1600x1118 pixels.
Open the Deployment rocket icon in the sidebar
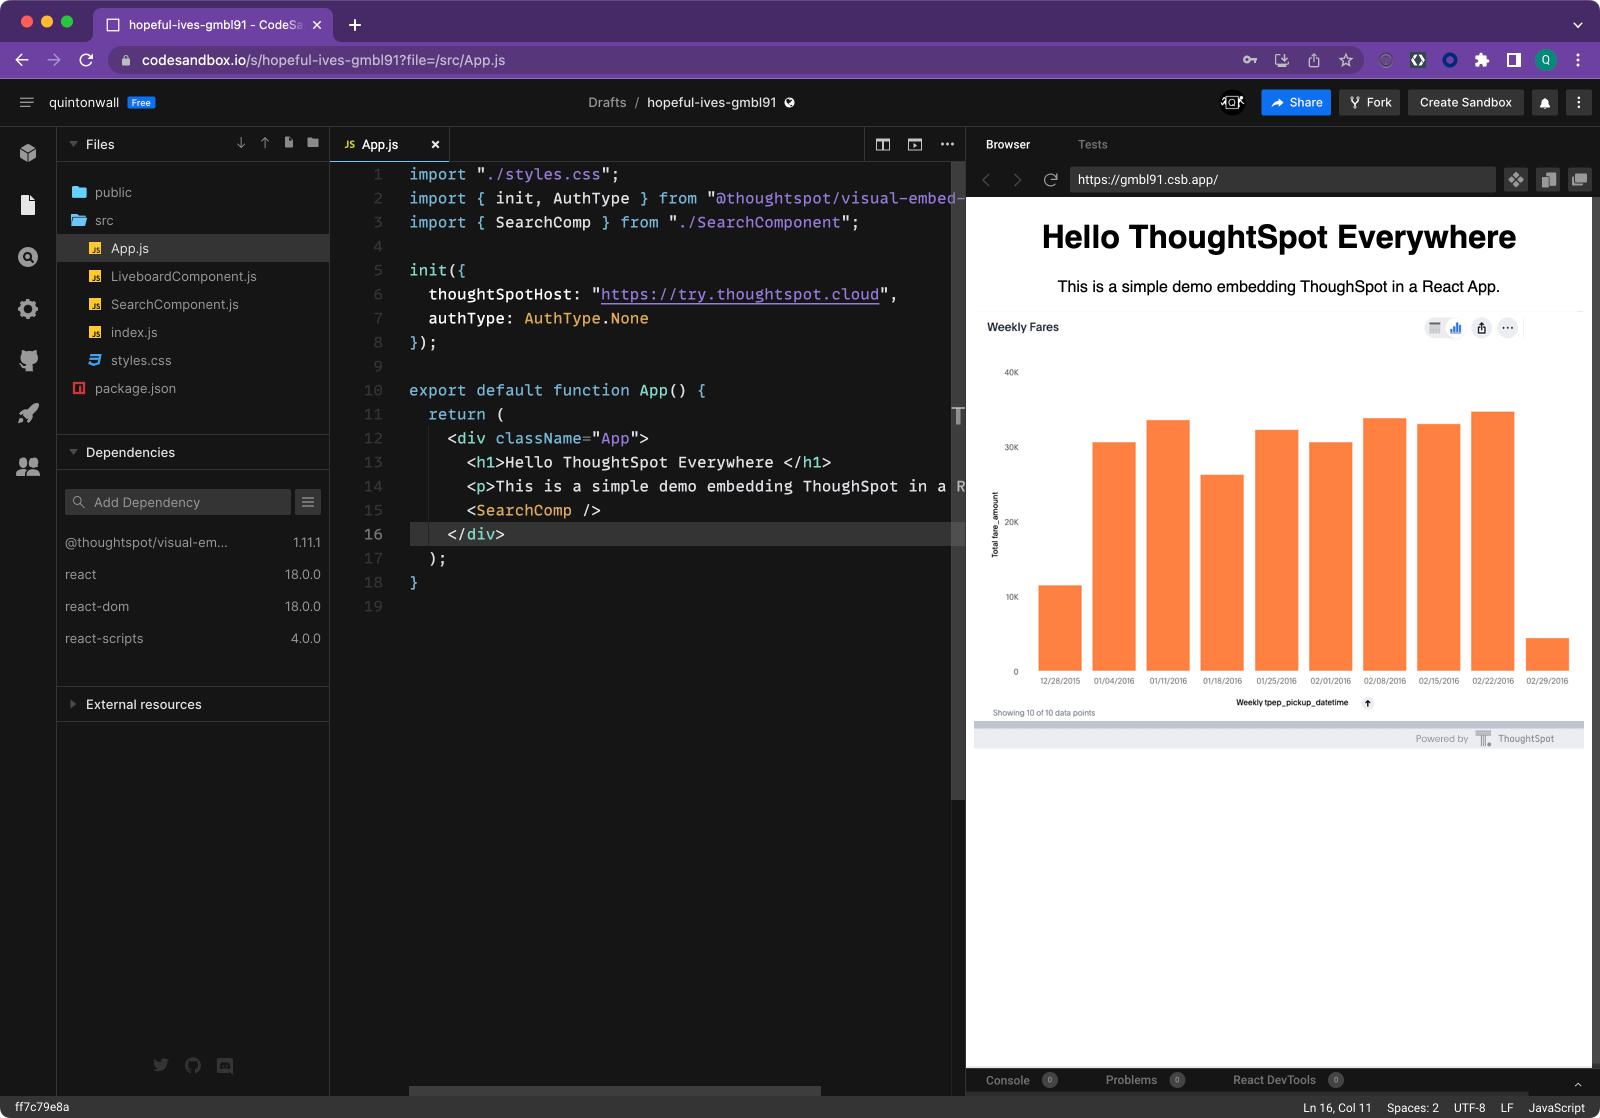click(28, 413)
